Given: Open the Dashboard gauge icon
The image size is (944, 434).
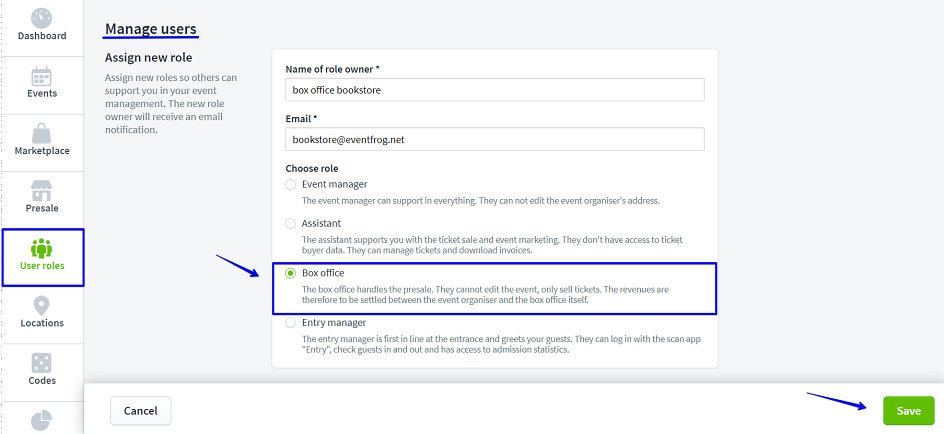Looking at the screenshot, I should click(41, 17).
